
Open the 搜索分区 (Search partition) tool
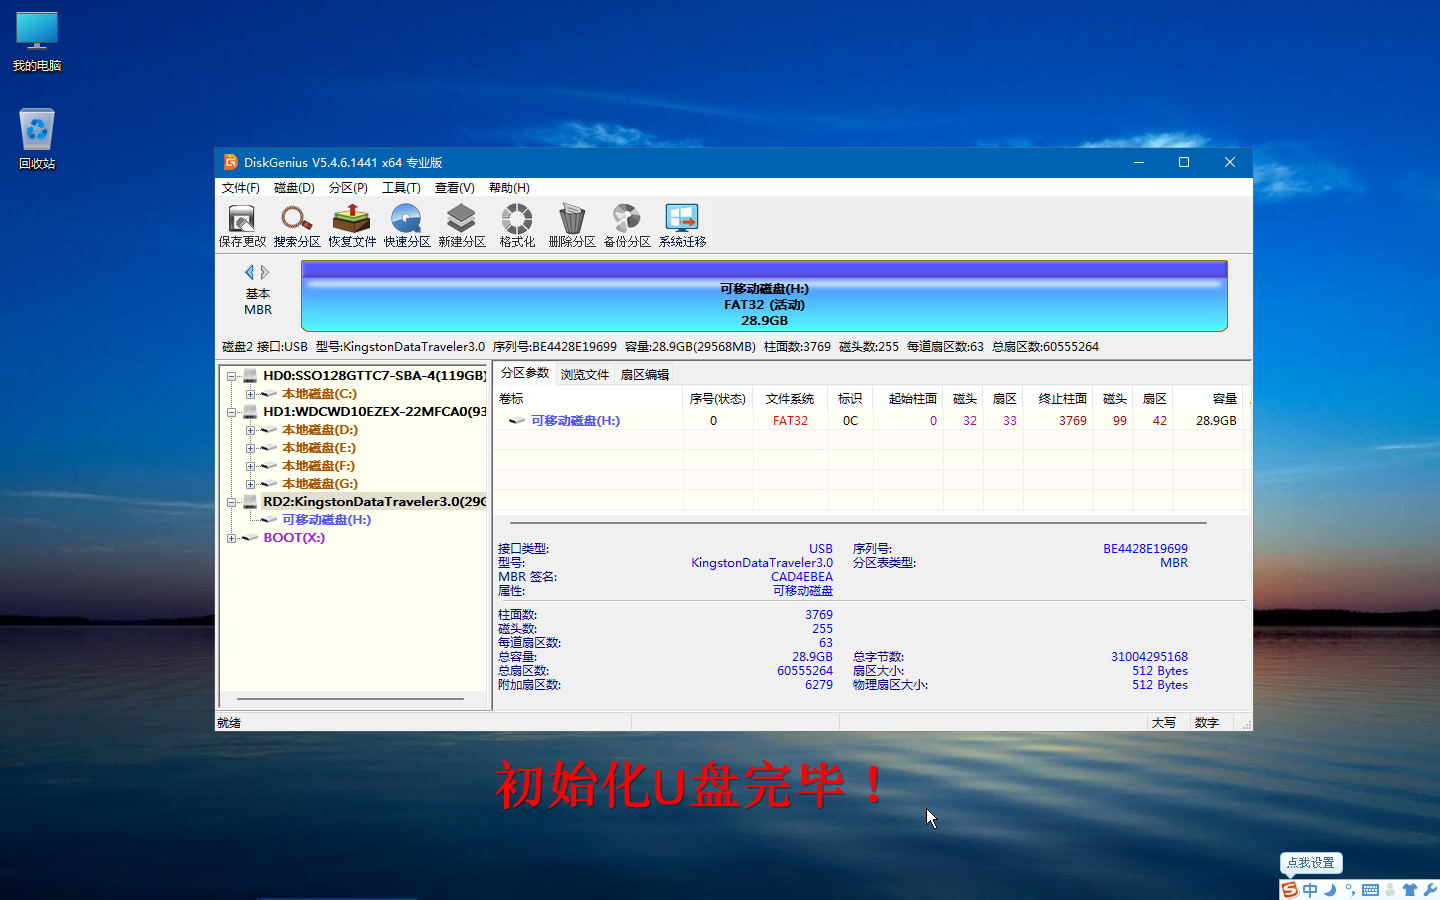[x=297, y=226]
